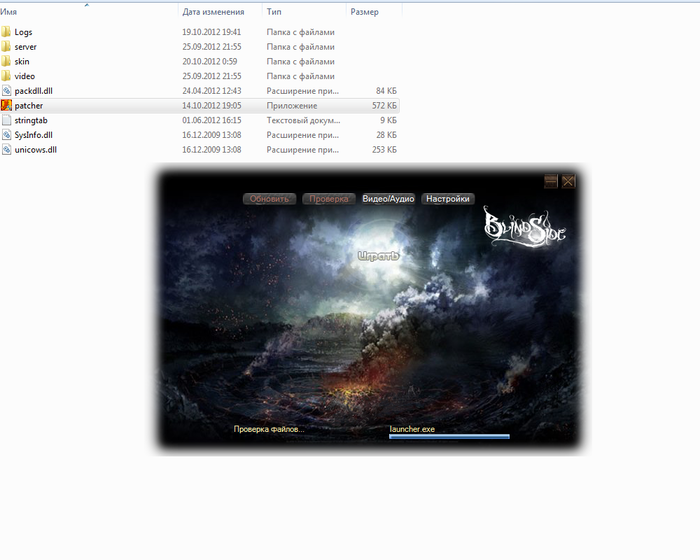Select the Logs folder name
Image resolution: width=700 pixels, height=560 pixels.
[x=23, y=32]
